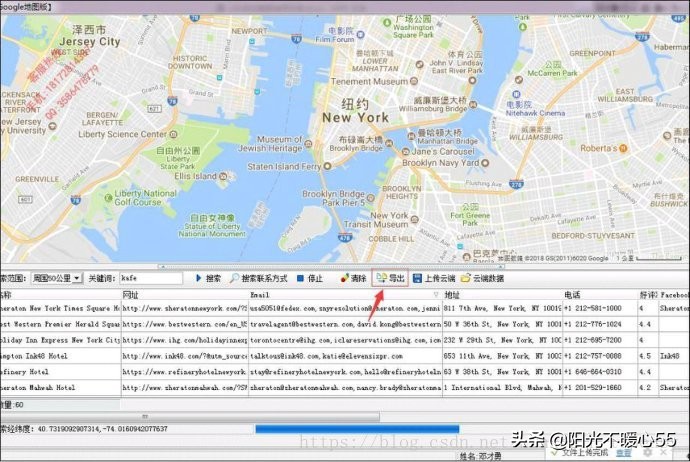Select the Holiday Inn Express New York City row

60,340
